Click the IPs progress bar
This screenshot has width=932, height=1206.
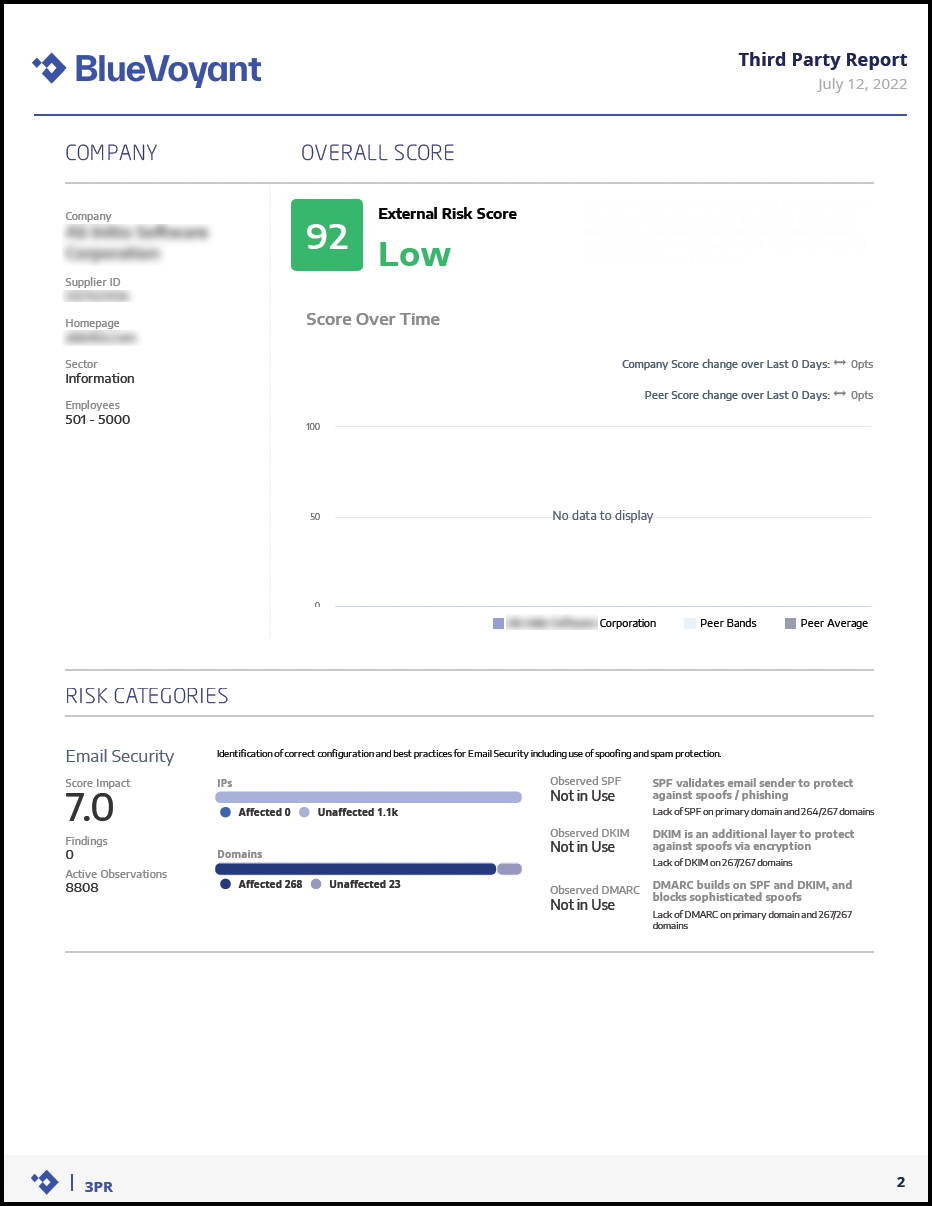pos(369,797)
